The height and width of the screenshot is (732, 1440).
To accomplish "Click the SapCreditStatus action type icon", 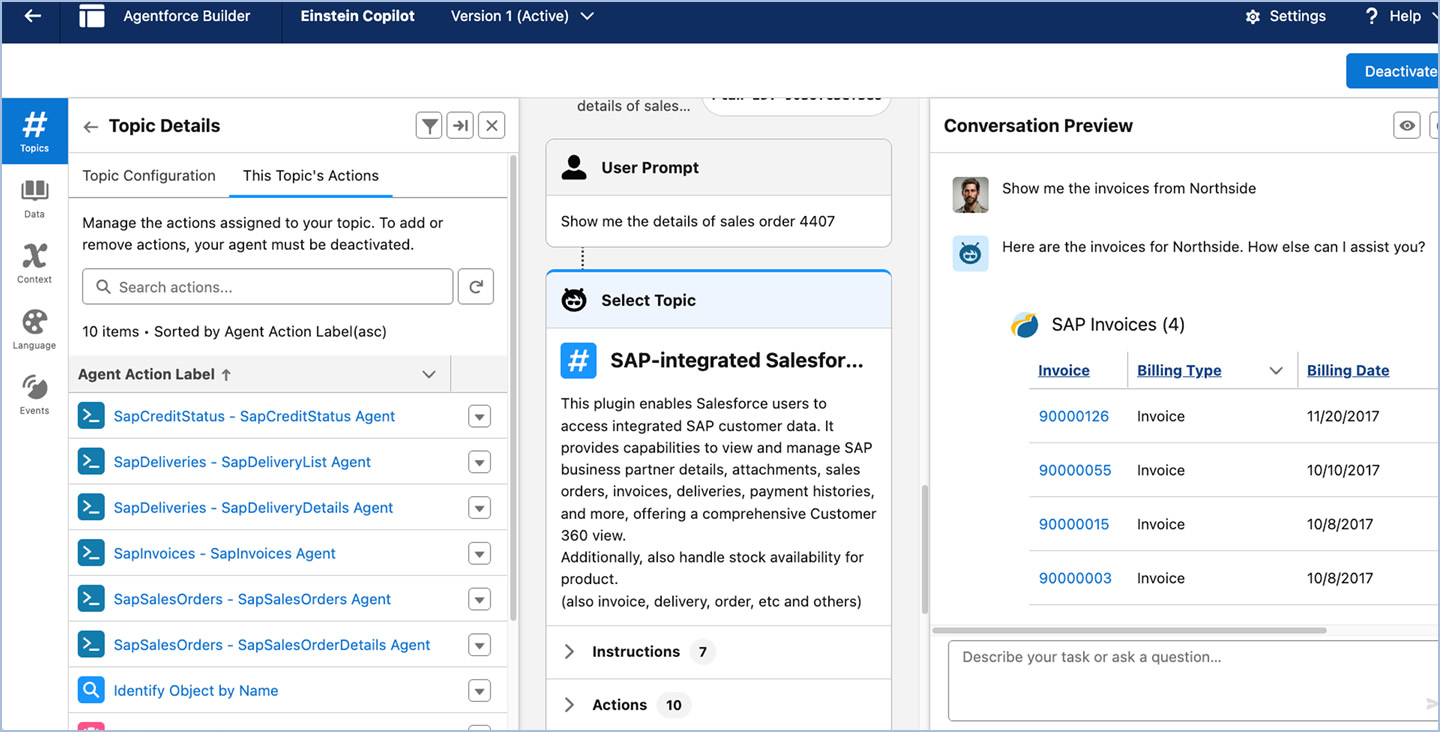I will tap(91, 416).
